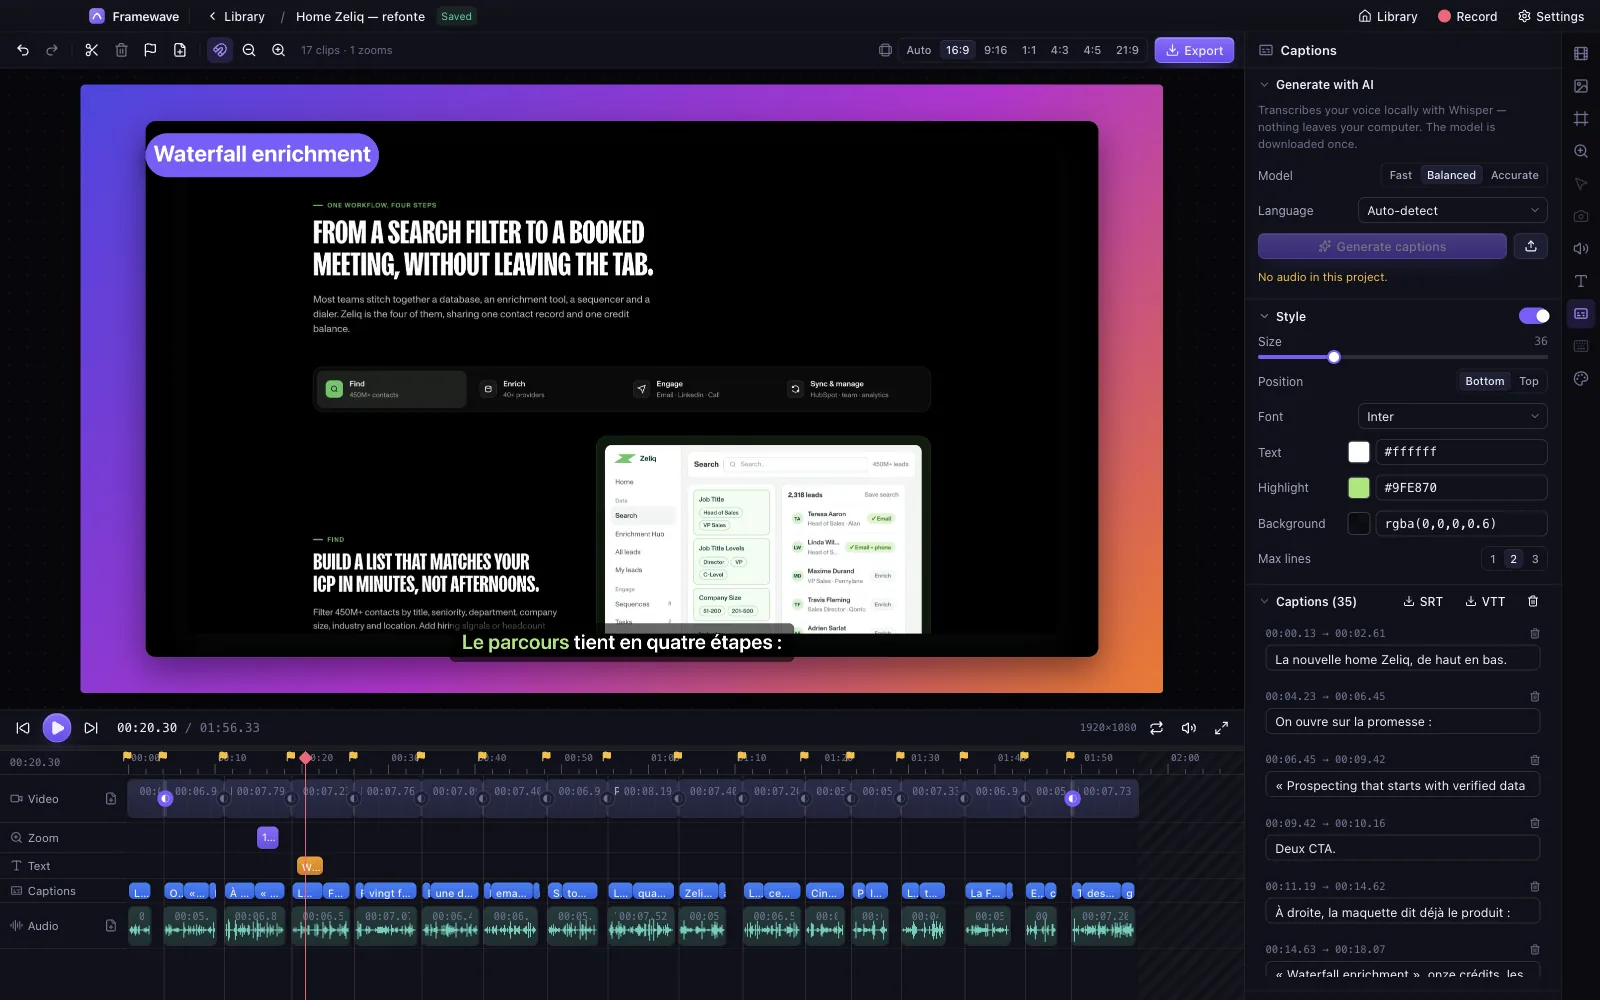Set max lines to 1
Screen dimensions: 1600x1000
1493,559
